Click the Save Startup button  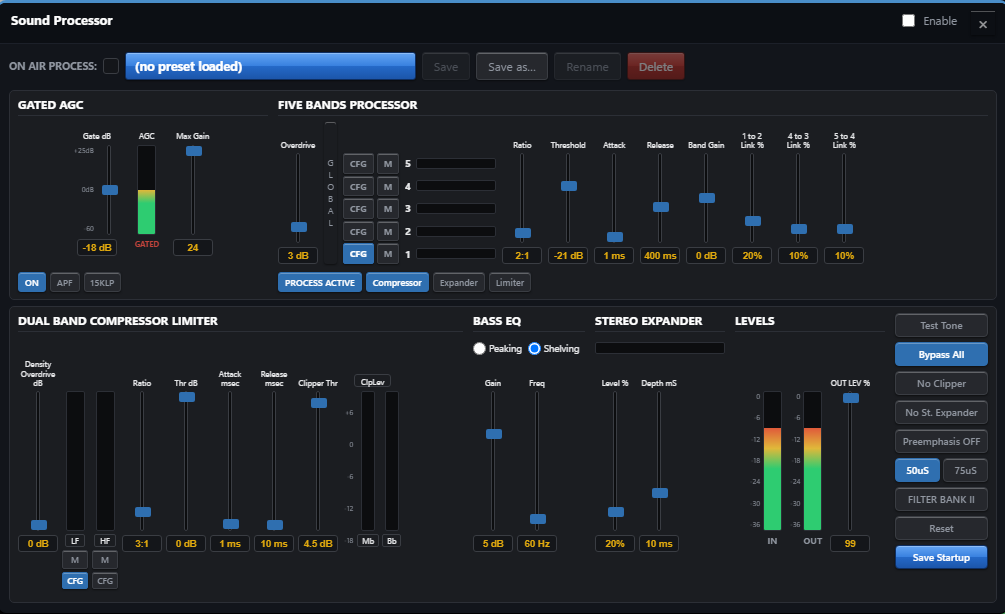coord(941,558)
